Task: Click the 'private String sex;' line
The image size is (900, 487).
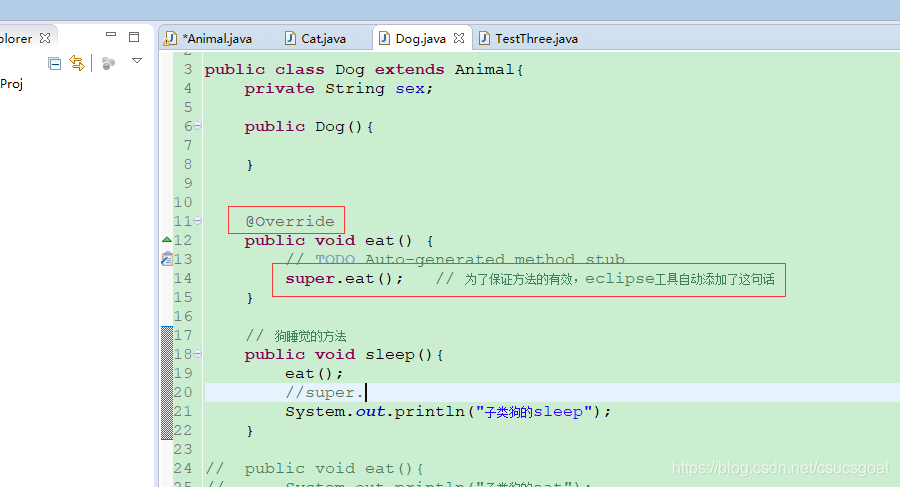Action: (x=339, y=88)
